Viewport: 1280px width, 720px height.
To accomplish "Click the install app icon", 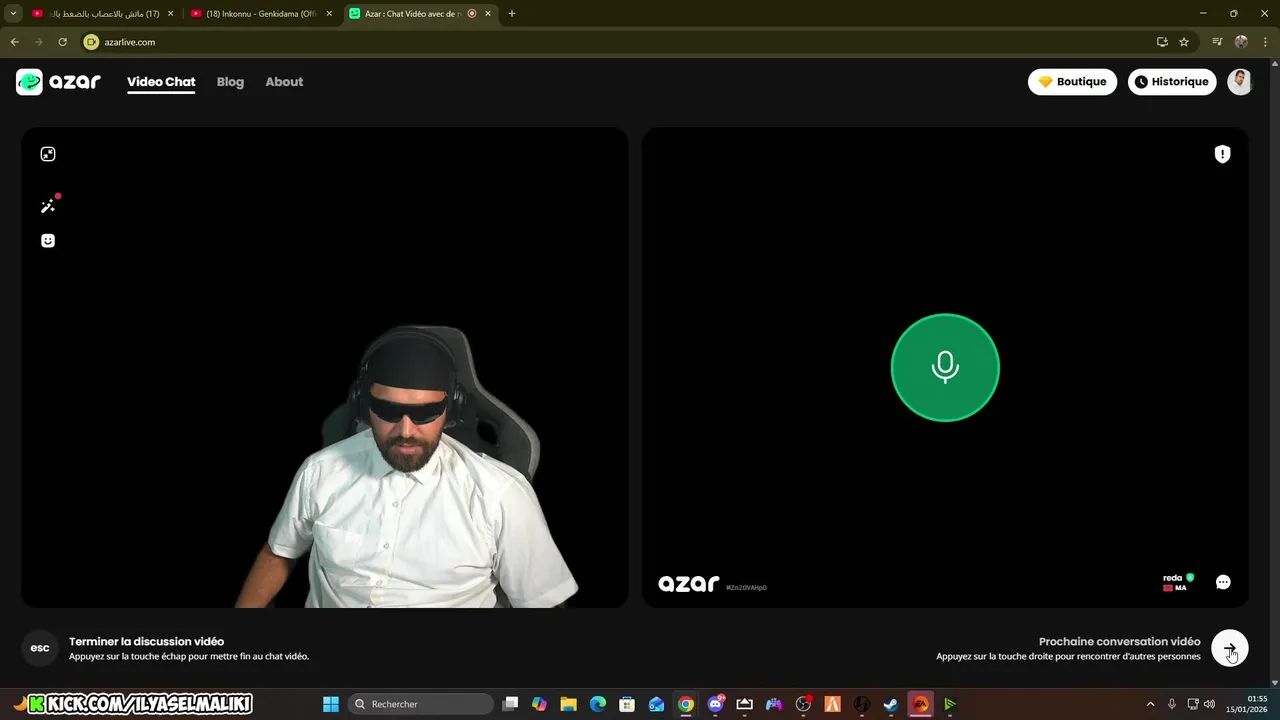I will coord(1162,42).
